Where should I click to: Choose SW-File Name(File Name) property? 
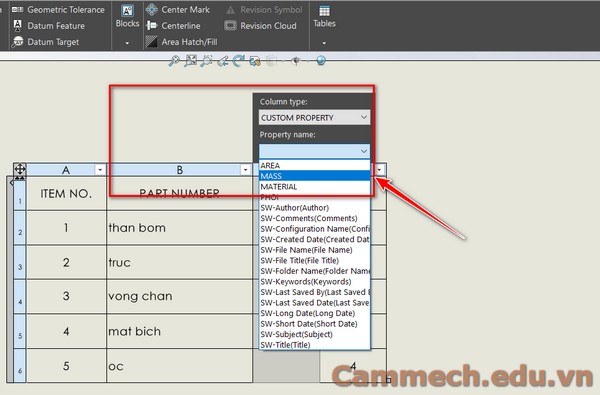[315, 250]
